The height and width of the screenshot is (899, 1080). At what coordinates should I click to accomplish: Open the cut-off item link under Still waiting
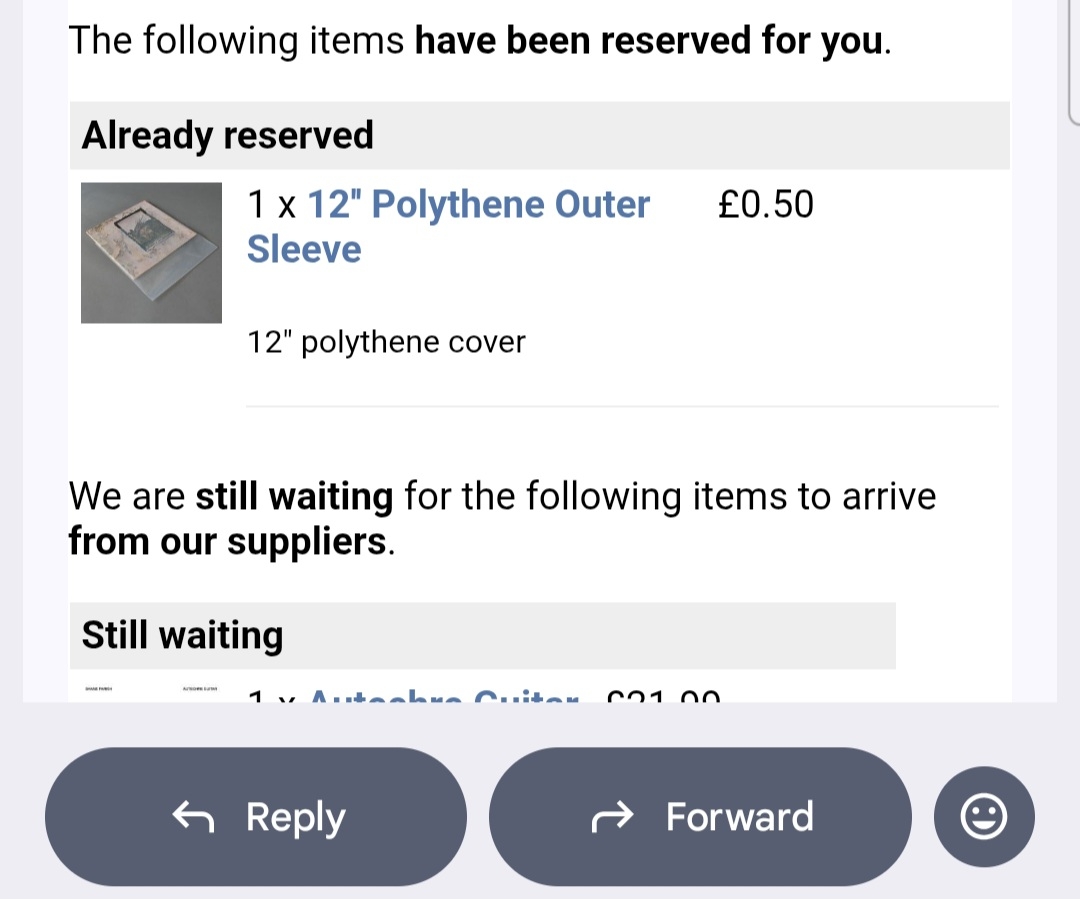[444, 695]
